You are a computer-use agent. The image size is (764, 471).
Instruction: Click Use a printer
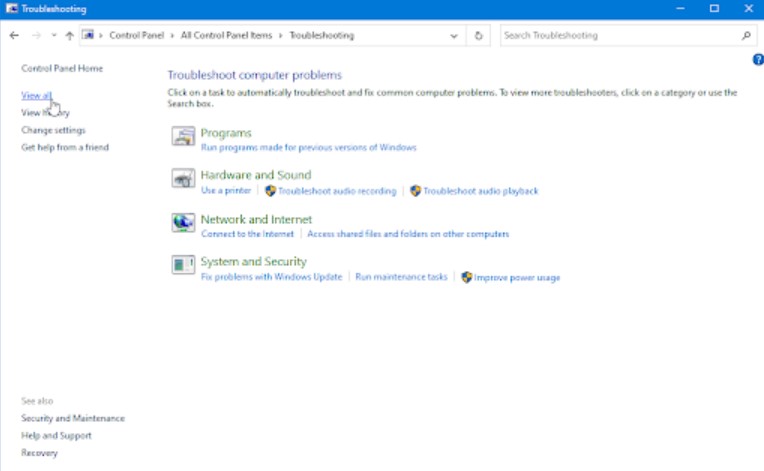tap(226, 190)
